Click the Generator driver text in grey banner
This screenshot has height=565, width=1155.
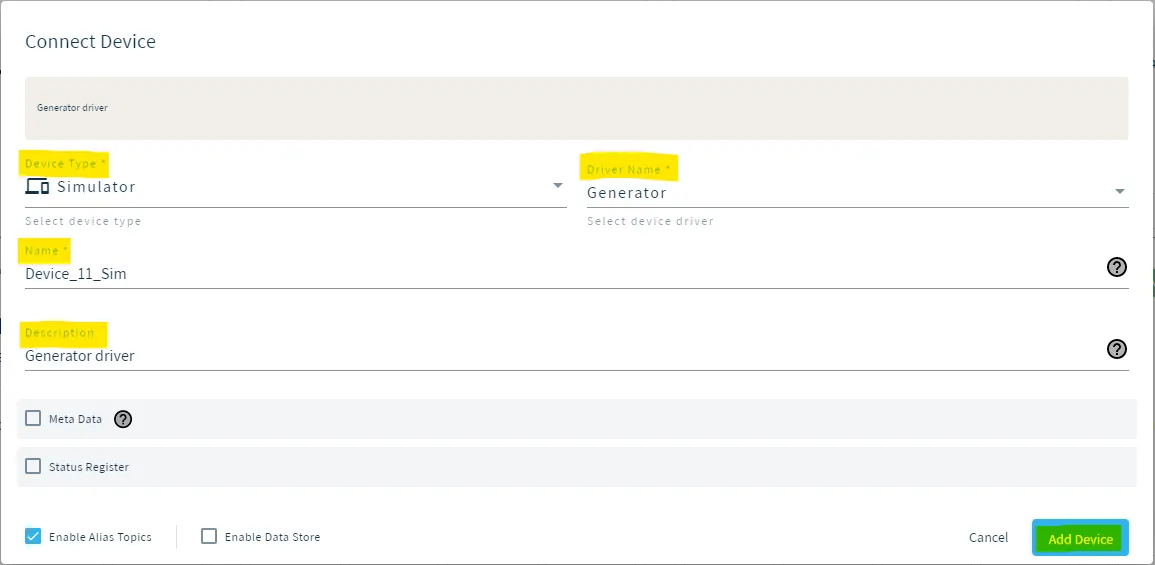pos(72,108)
